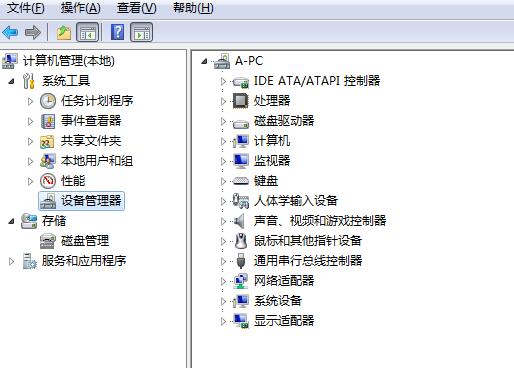This screenshot has height=368, width=514.
Task: Select the 性能 label in left tree
Action: pos(73,181)
